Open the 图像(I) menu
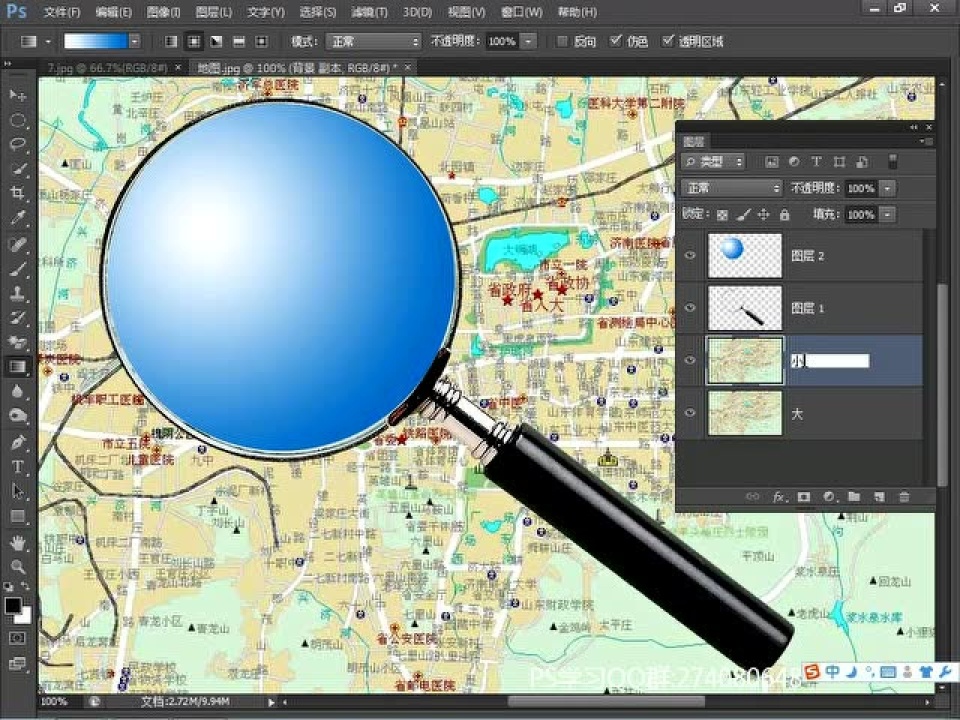The image size is (960, 720). (163, 12)
